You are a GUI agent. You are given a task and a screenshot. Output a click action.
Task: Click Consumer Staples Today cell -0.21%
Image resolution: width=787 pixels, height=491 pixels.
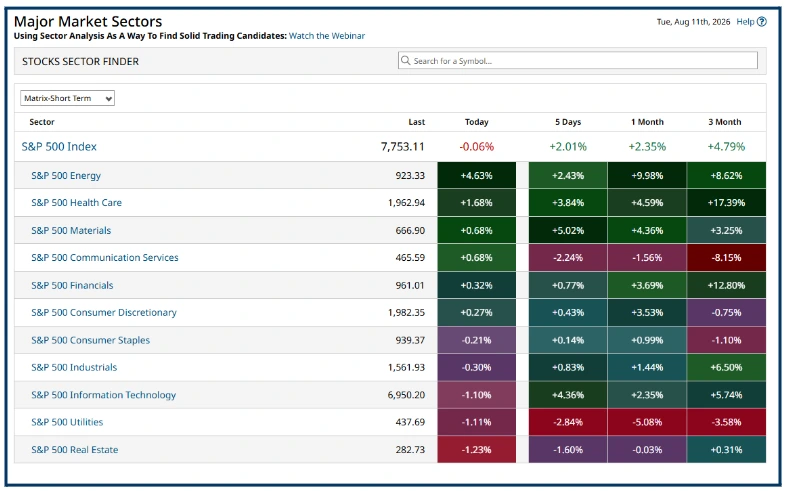click(476, 340)
